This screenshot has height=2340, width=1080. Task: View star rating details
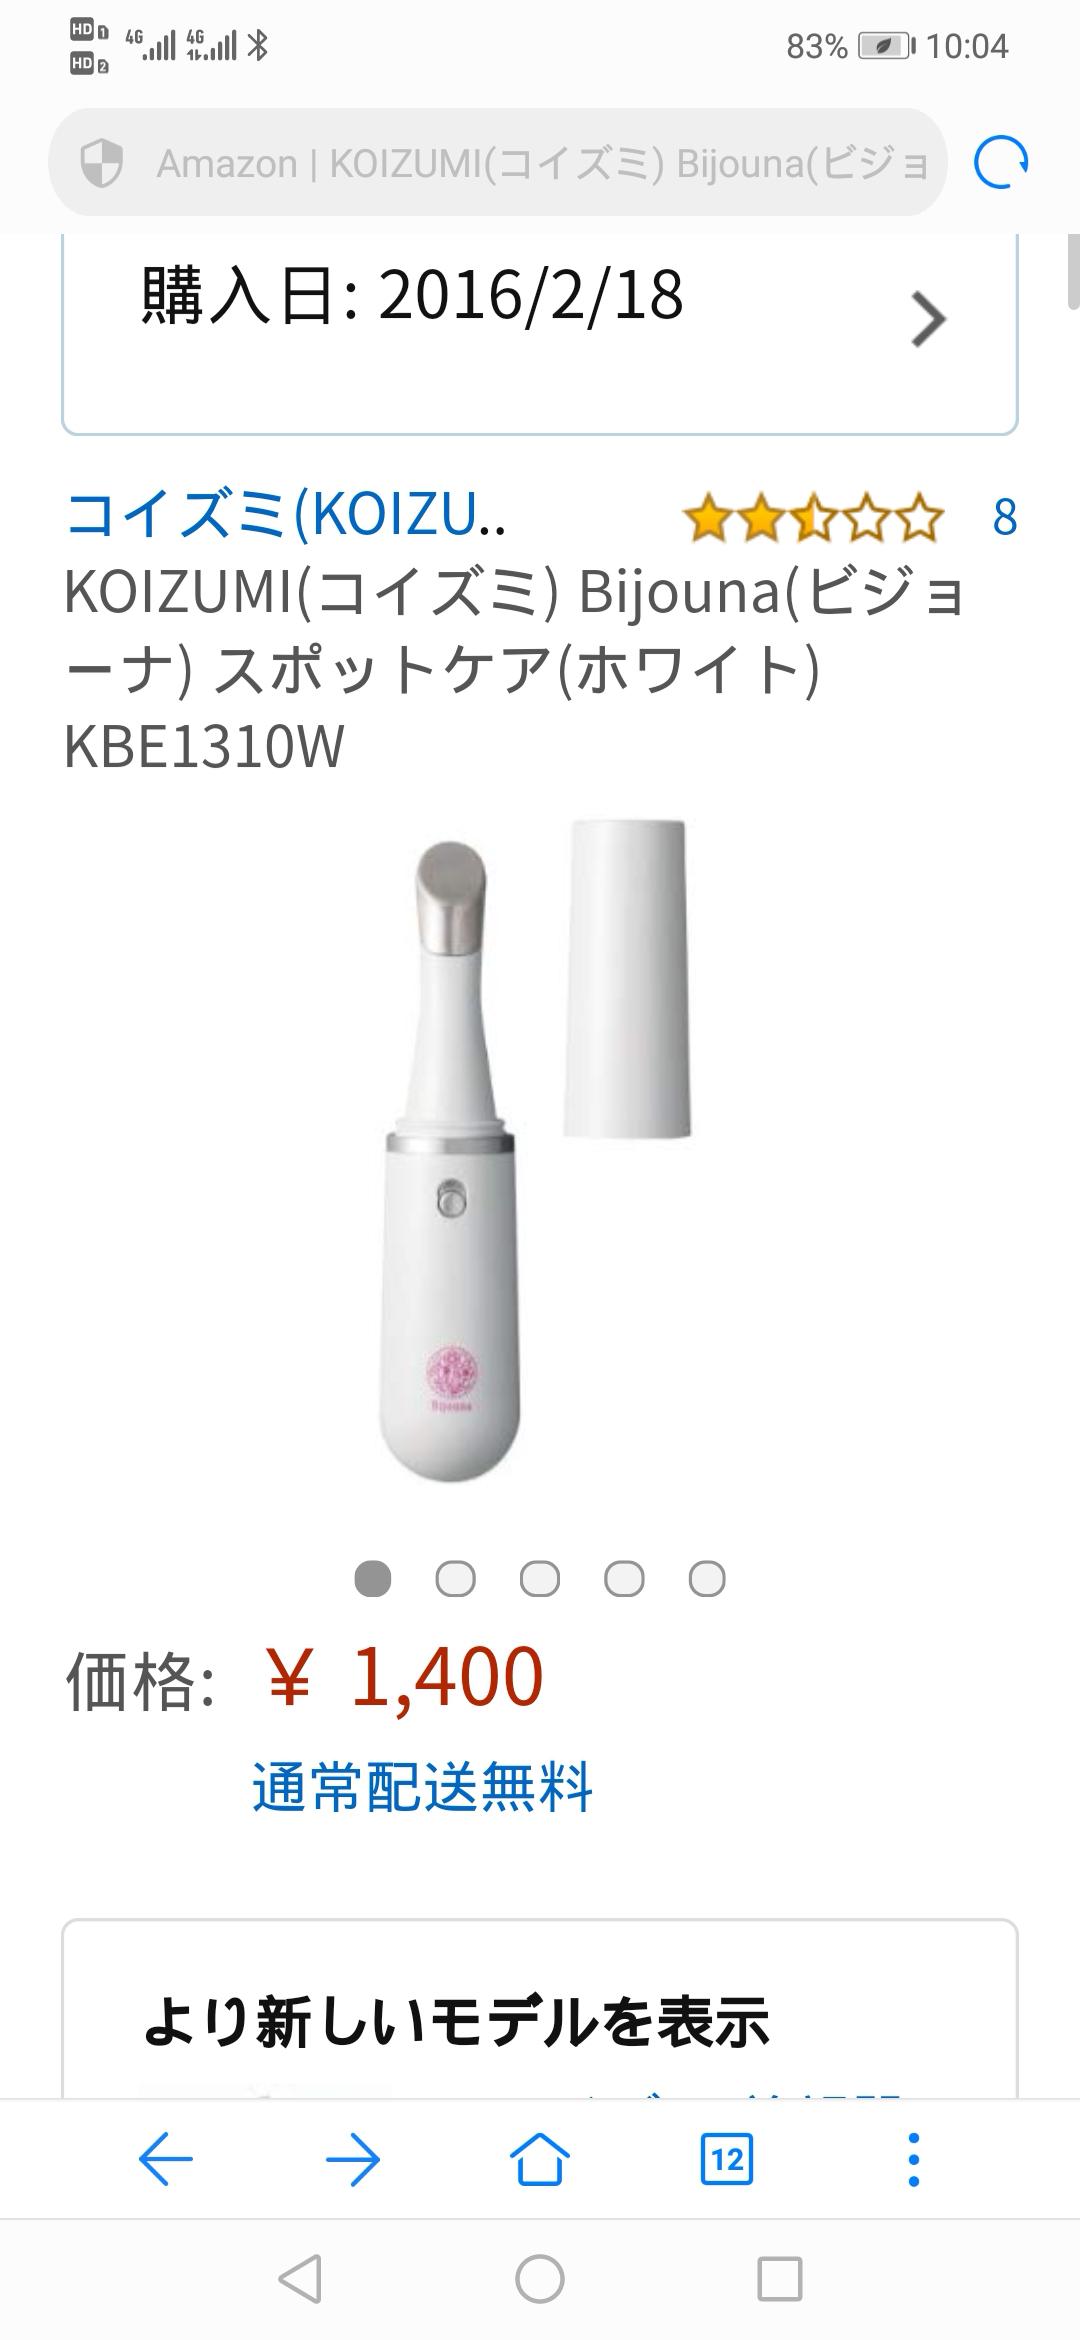(813, 518)
